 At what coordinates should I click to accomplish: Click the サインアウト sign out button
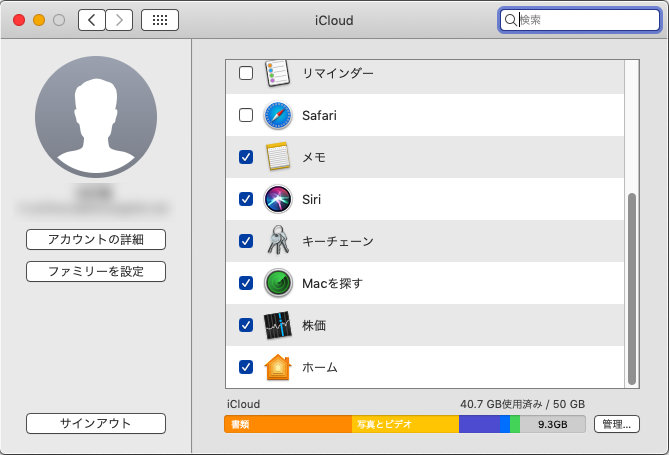click(x=96, y=423)
